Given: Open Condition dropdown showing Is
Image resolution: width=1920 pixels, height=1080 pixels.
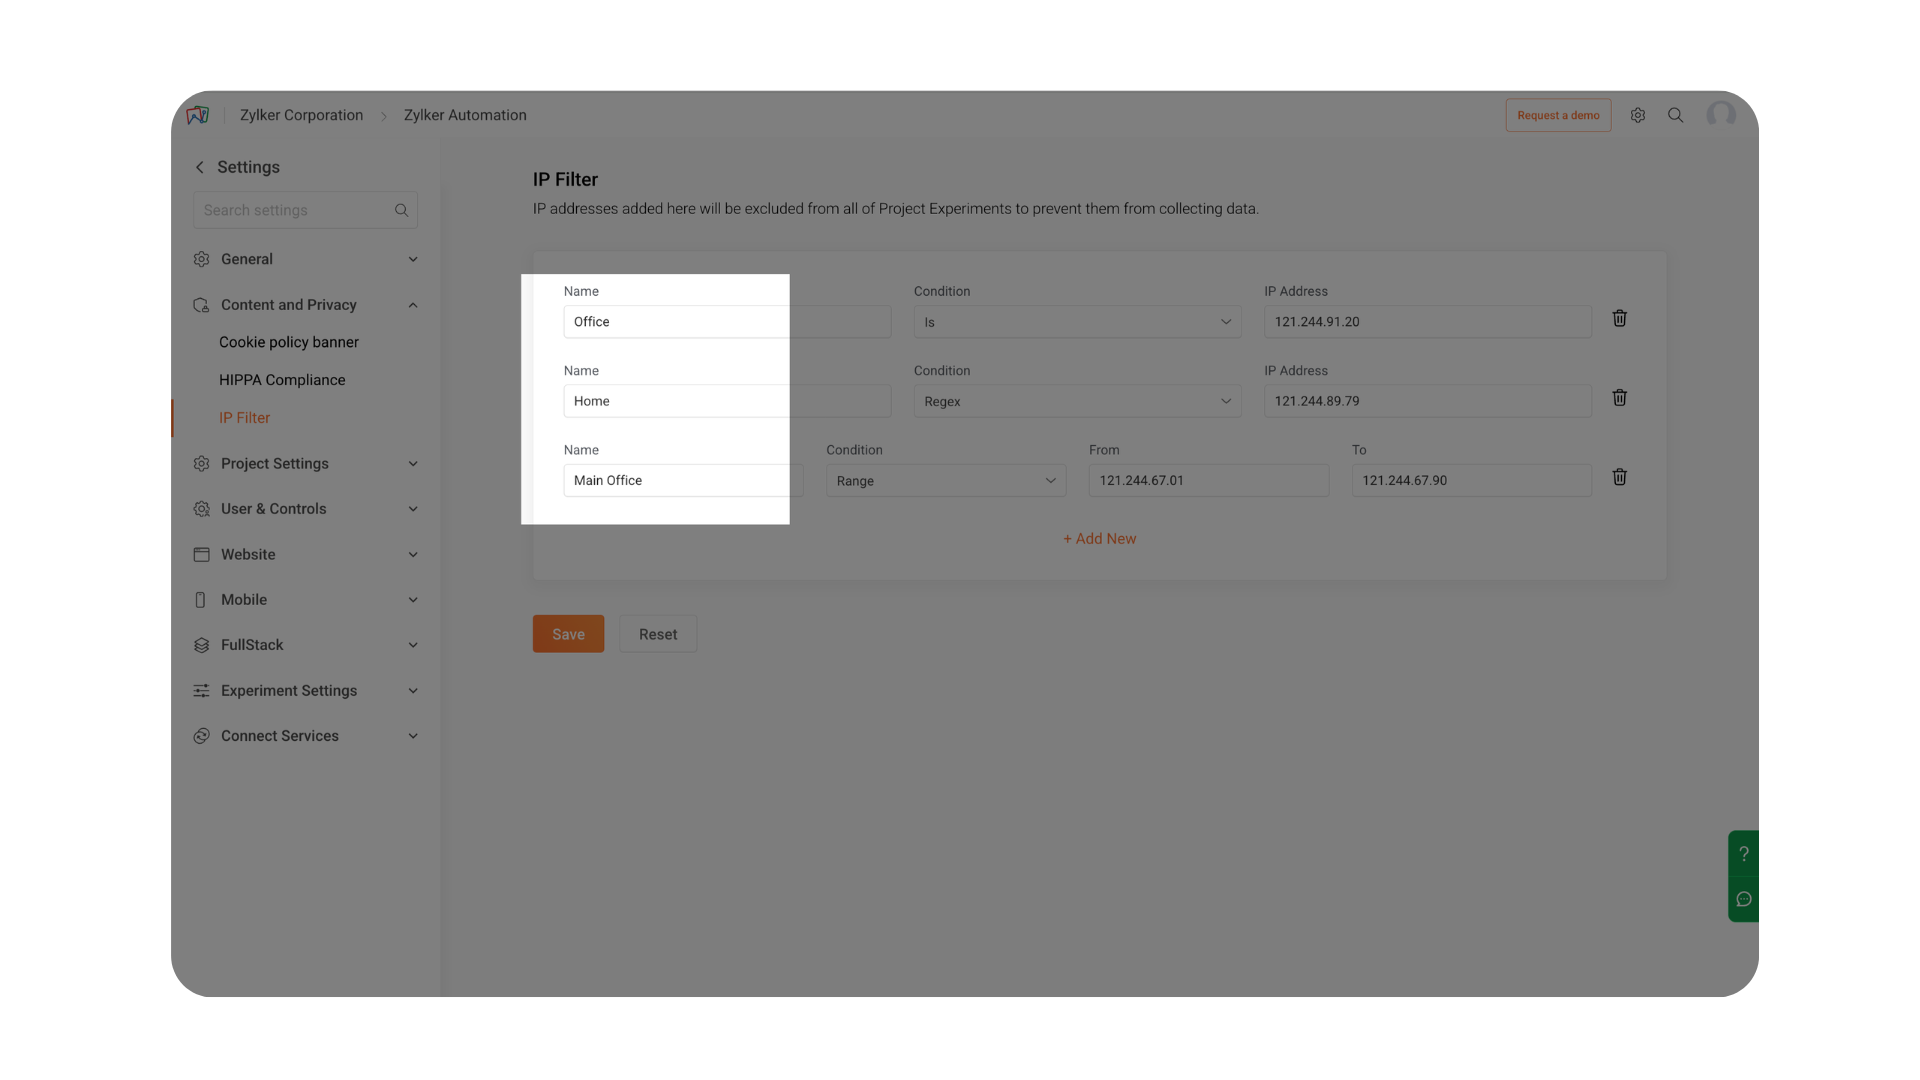Looking at the screenshot, I should tap(1077, 322).
